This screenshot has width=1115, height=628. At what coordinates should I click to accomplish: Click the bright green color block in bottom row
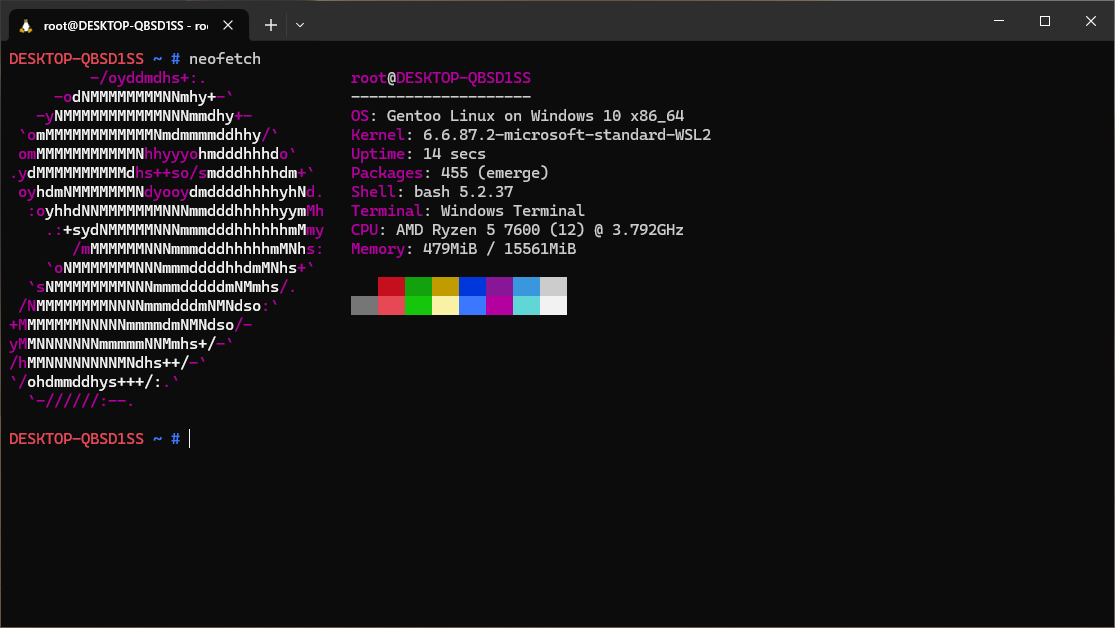pyautogui.click(x=418, y=305)
